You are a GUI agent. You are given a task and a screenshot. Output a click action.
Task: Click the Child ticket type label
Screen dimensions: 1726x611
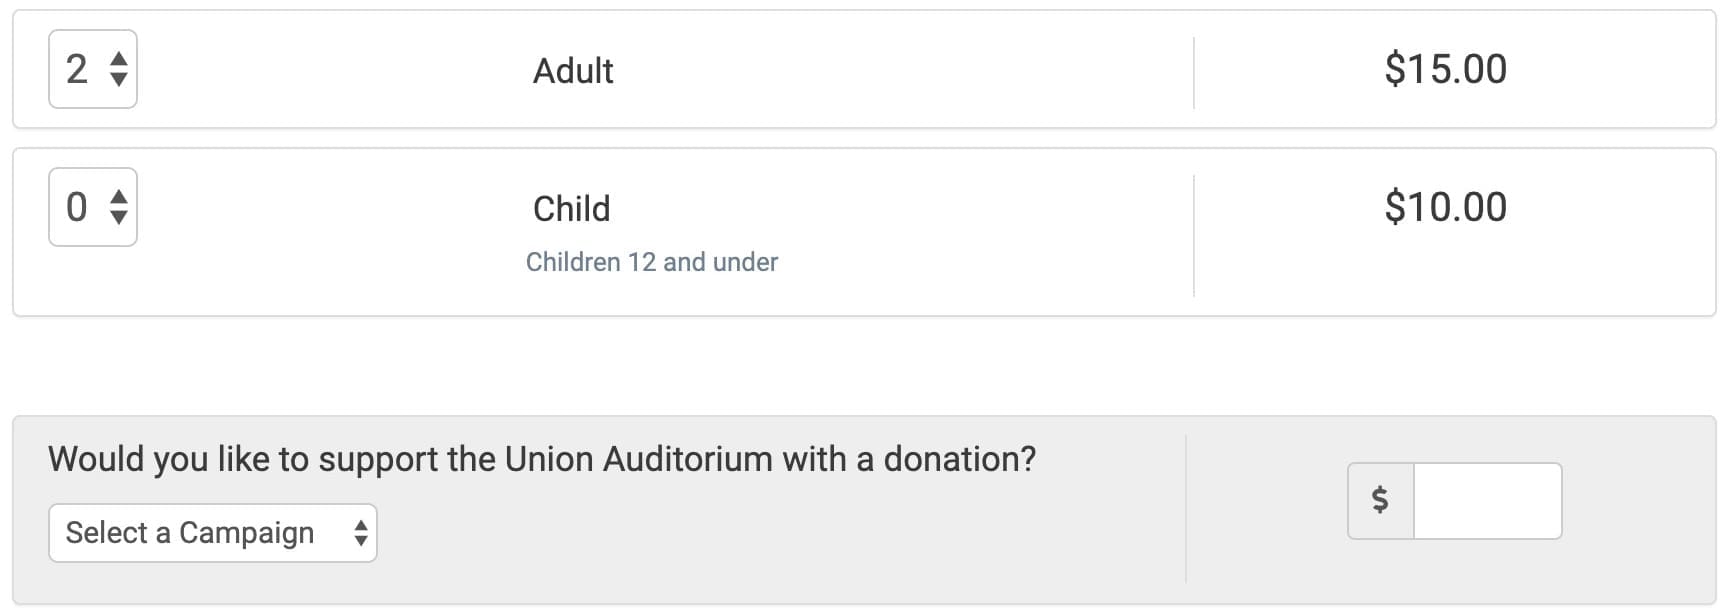[x=571, y=209]
